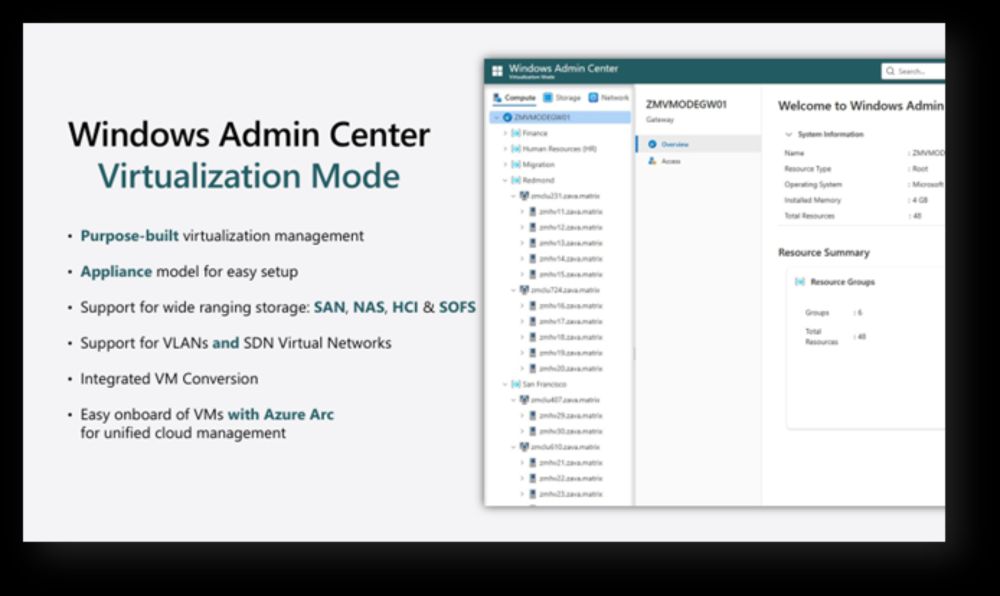Click the zmclu231.zava.matrix cluster icon
1000x596 pixels.
524,196
